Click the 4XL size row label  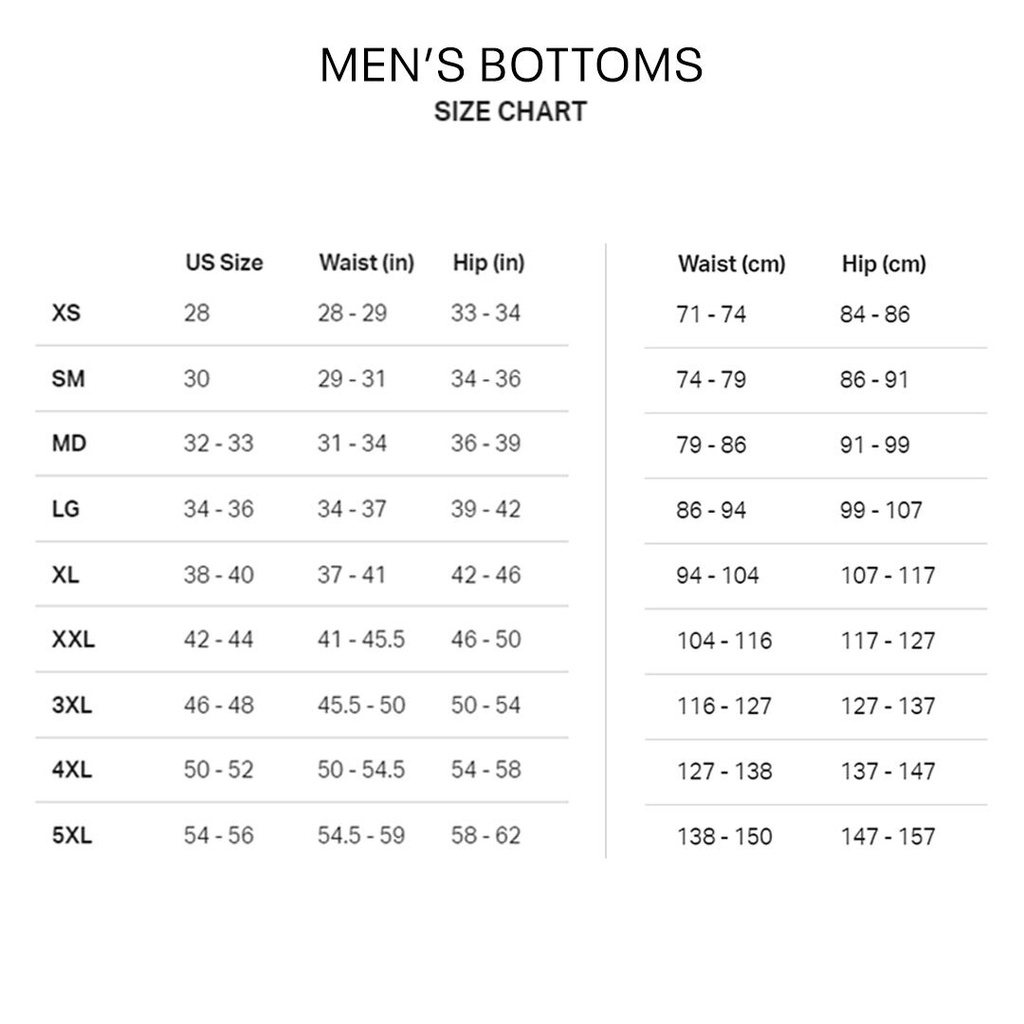[x=72, y=770]
